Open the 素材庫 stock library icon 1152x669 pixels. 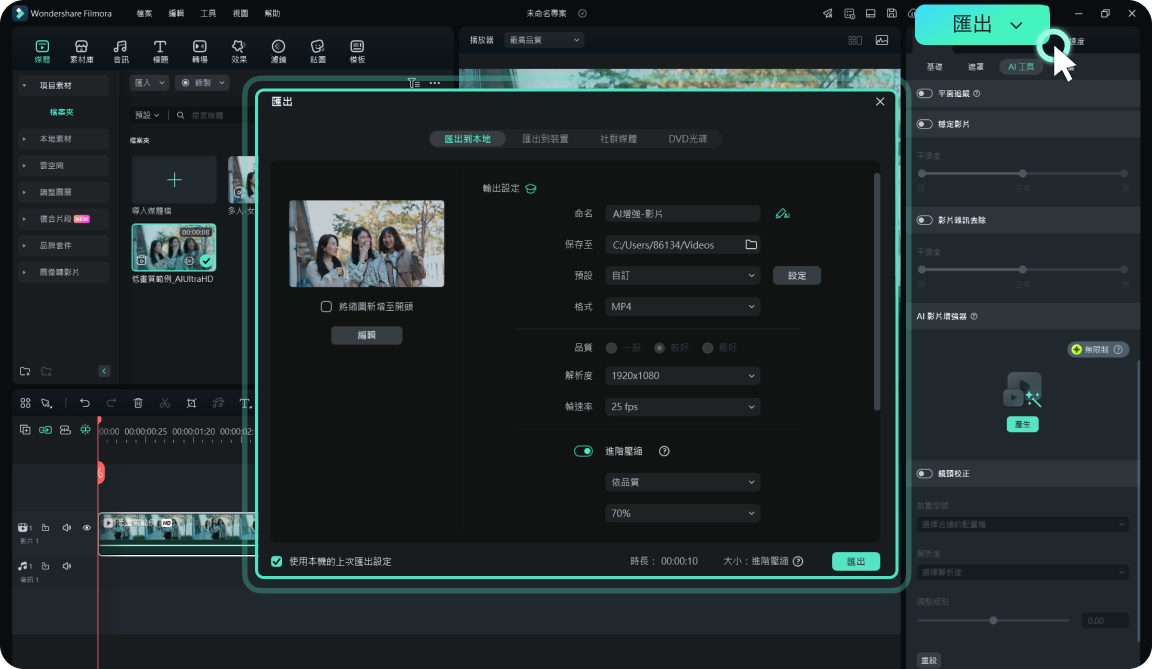point(82,51)
